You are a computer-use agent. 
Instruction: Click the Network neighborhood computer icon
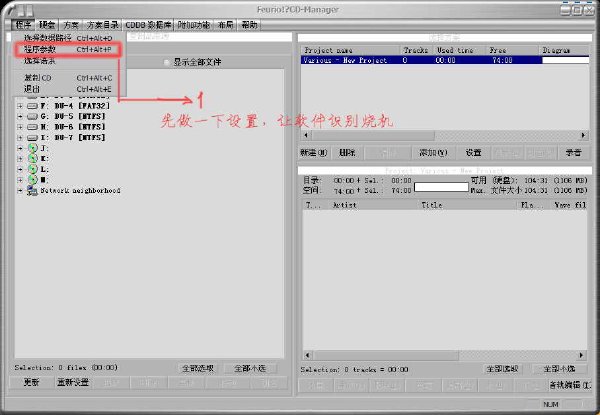click(x=32, y=190)
